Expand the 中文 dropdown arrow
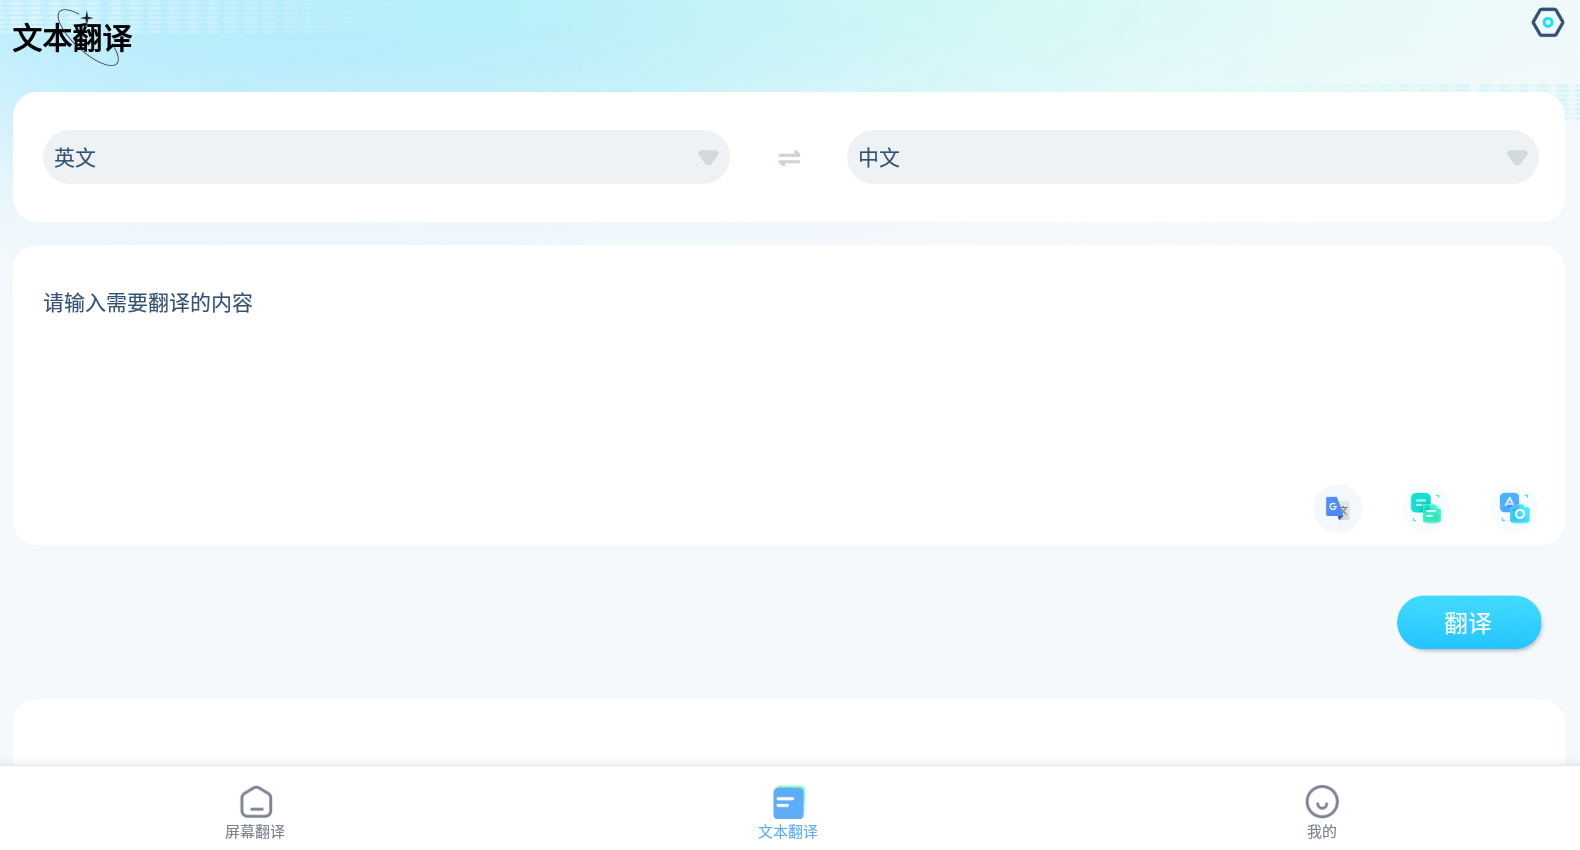1580x850 pixels. pos(1516,158)
